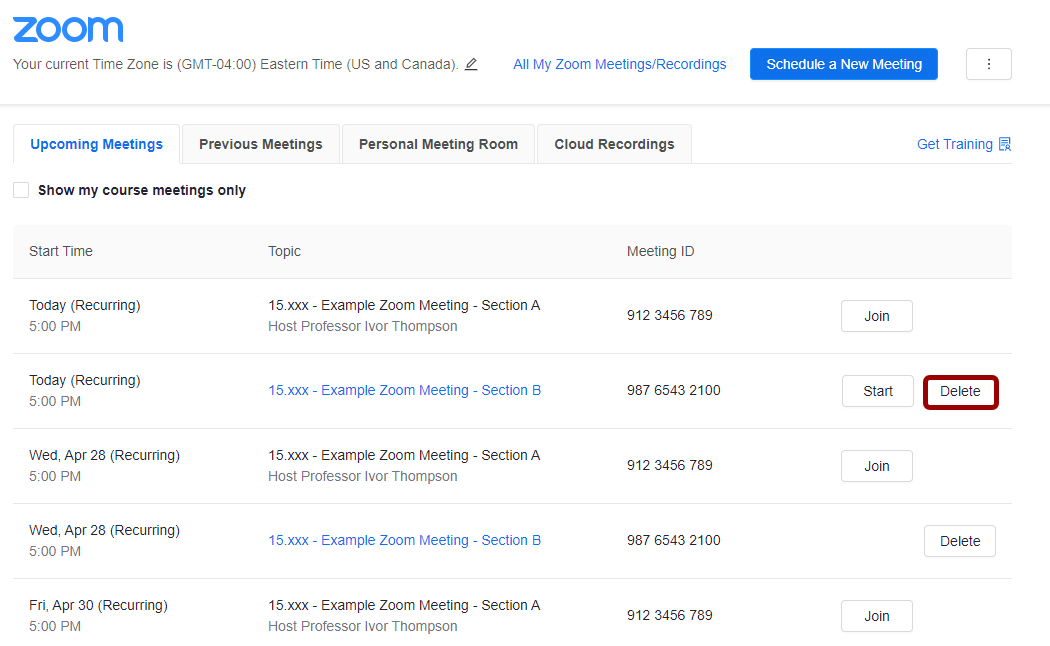Open the Personal Meeting Room tab
This screenshot has width=1050, height=646.
point(438,144)
